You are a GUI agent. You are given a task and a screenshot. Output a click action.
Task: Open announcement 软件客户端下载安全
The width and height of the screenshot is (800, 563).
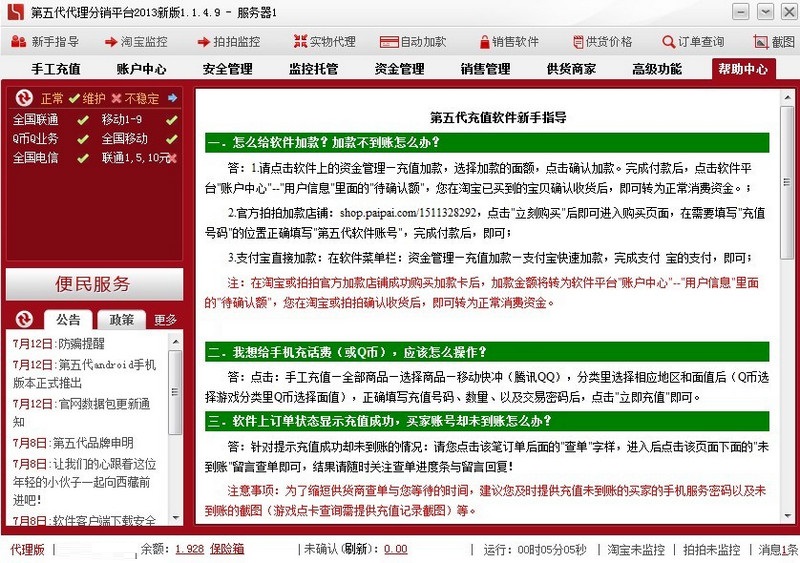(85, 520)
